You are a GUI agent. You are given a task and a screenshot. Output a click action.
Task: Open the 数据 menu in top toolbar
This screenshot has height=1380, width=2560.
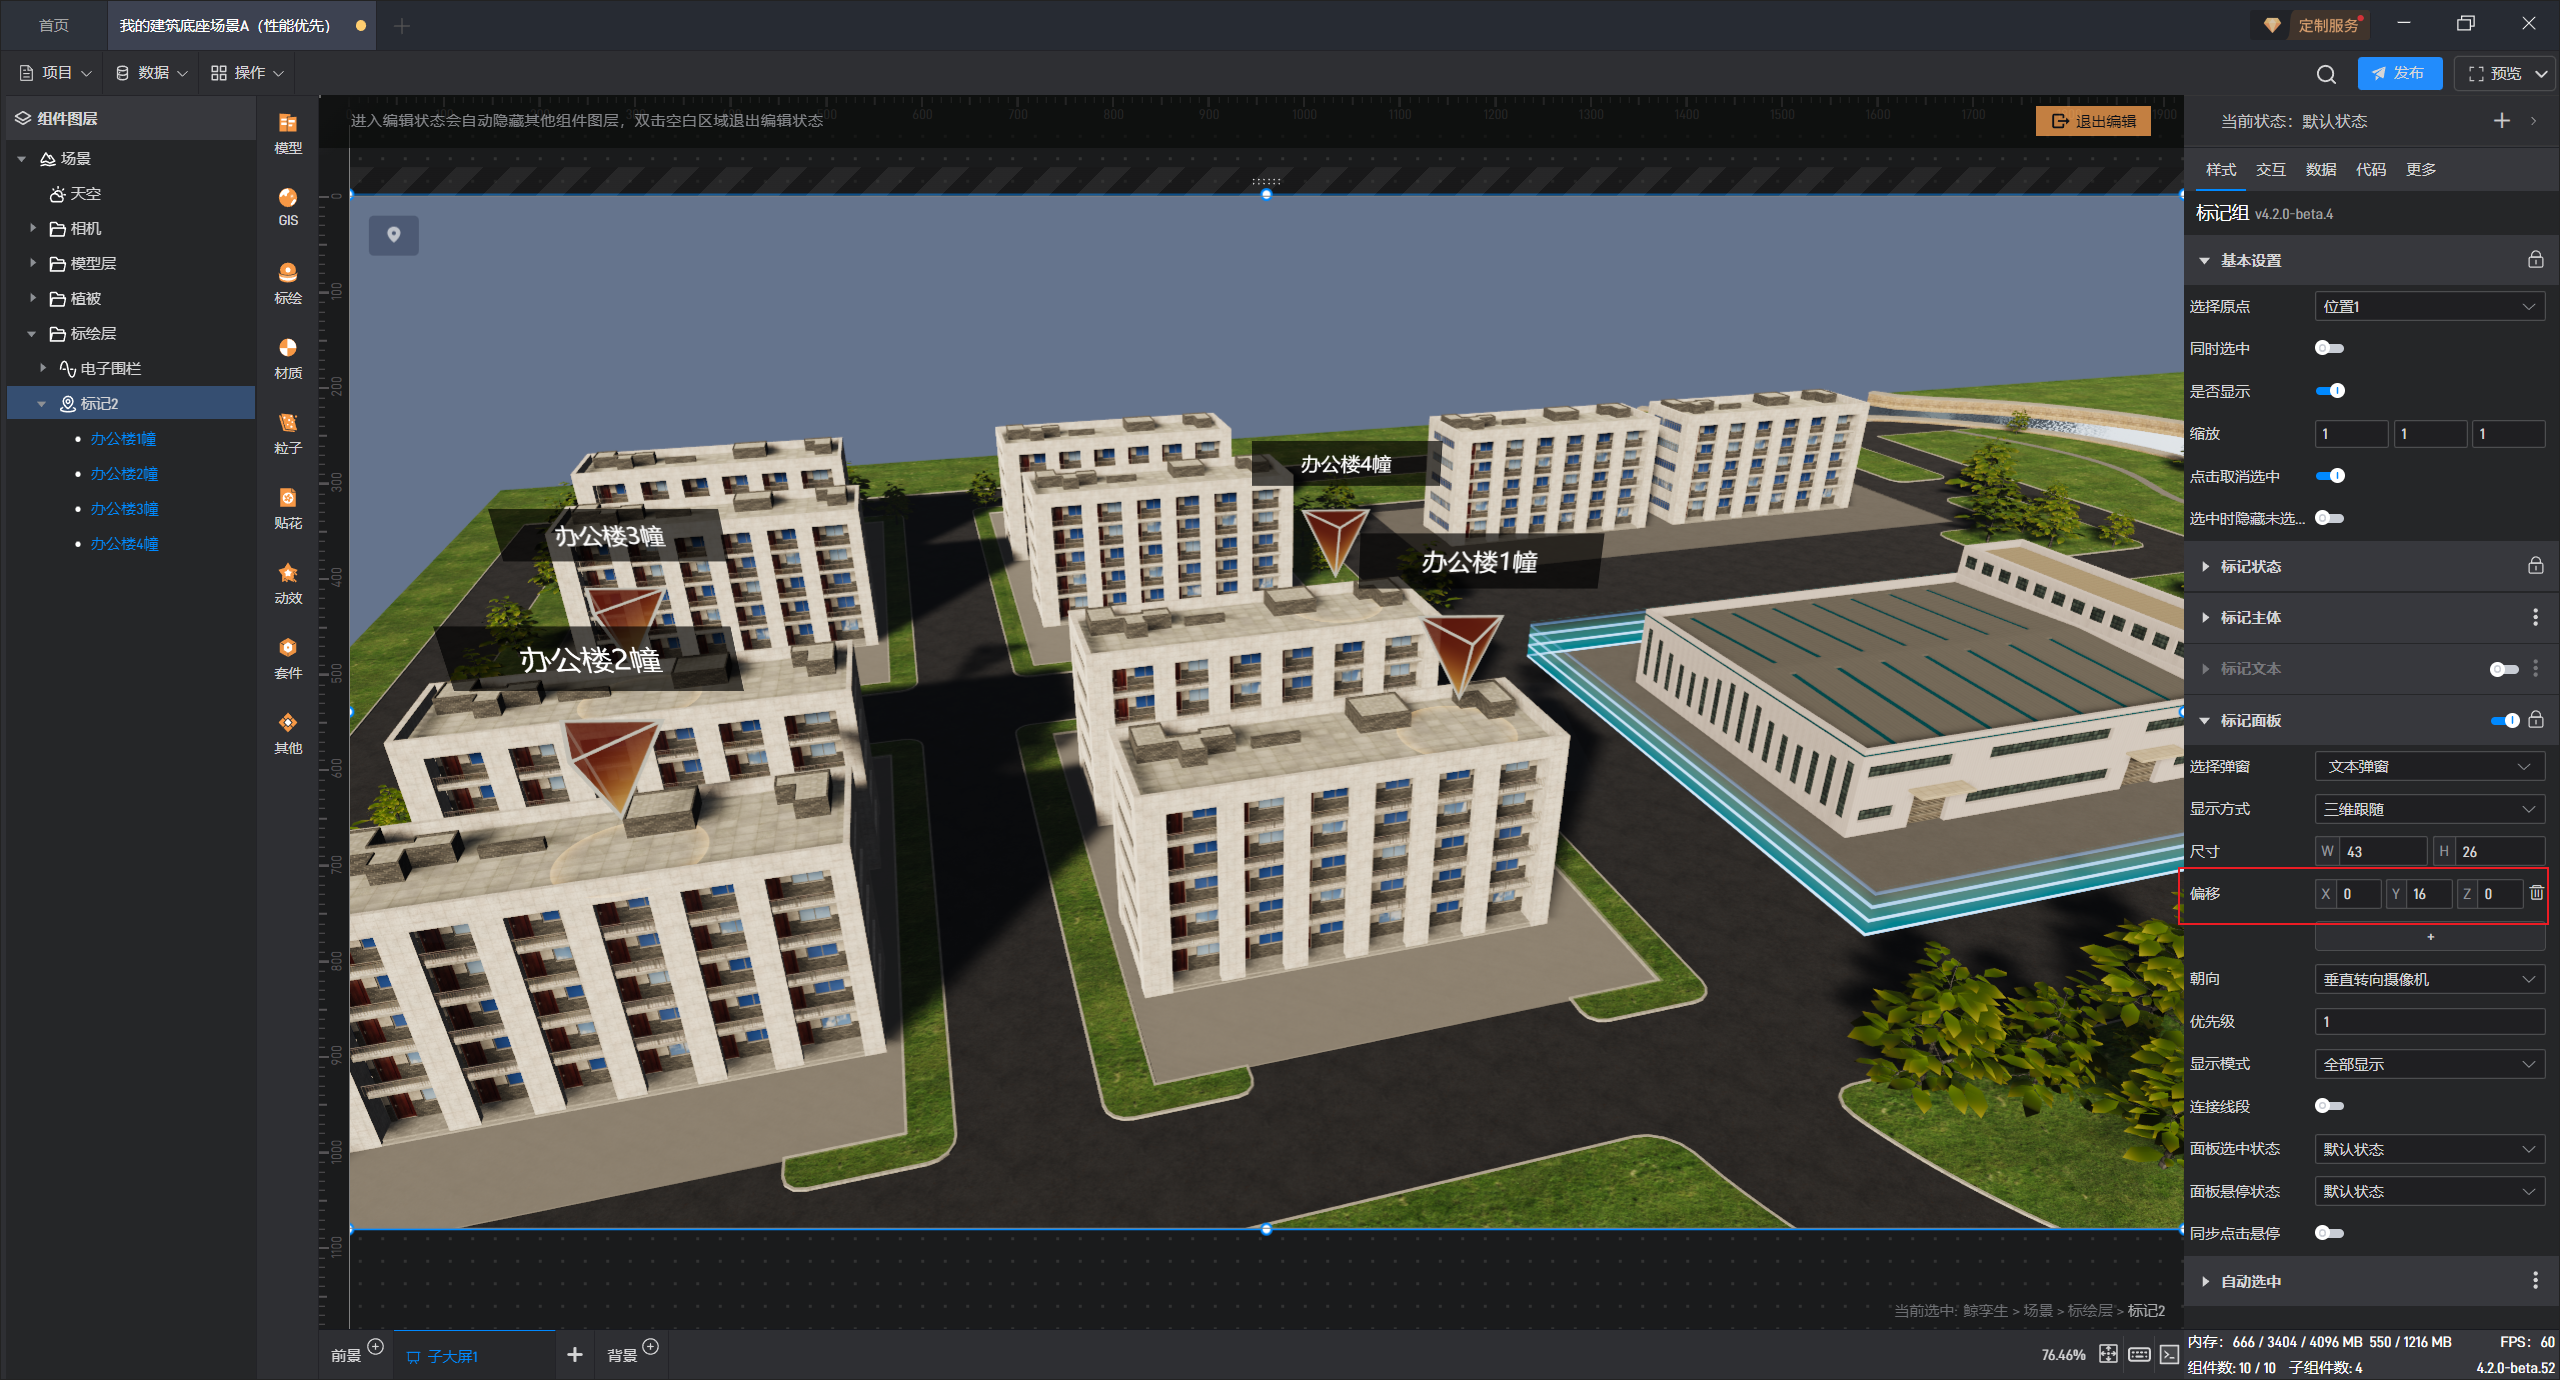[152, 73]
